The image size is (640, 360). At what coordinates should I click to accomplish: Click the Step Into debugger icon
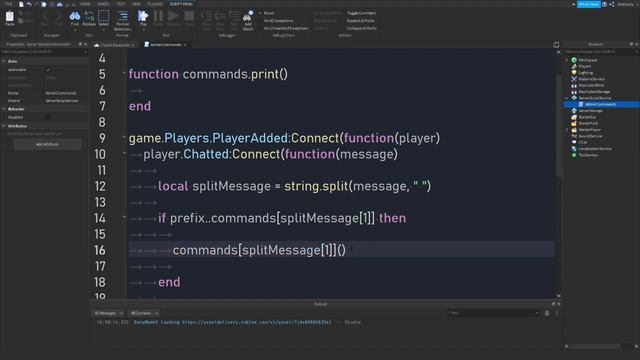pos(206,16)
